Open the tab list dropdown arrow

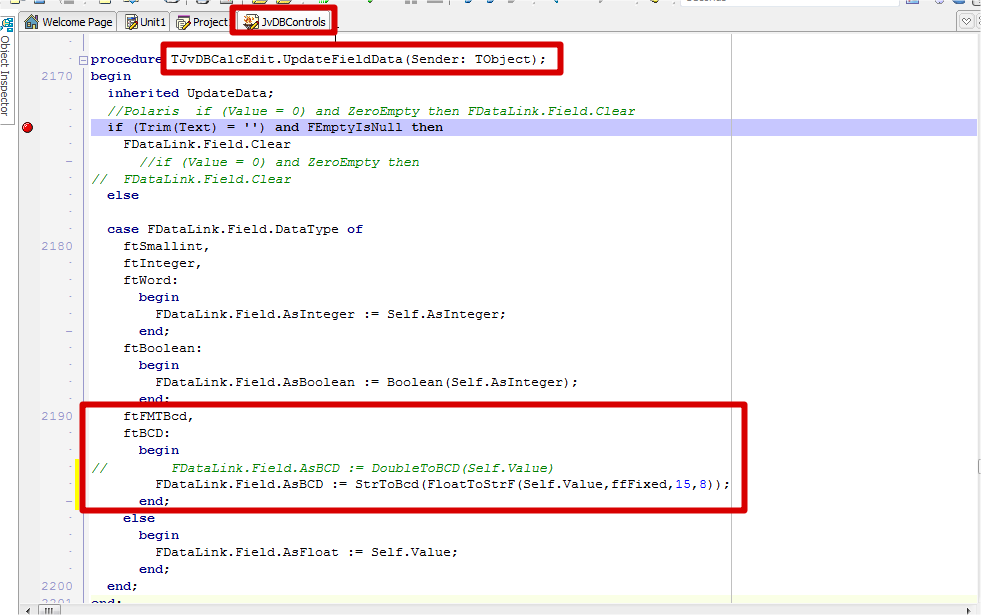(967, 22)
